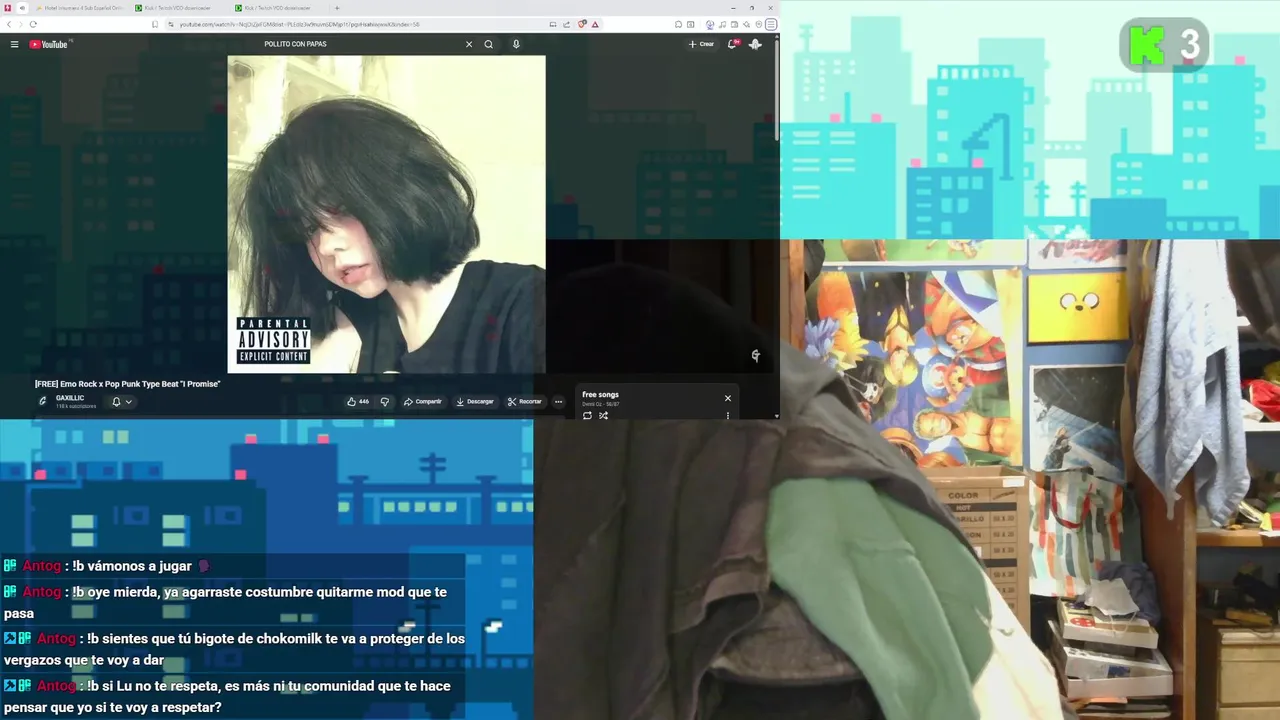Toggle playlist shuffle in Free songs panel

click(603, 415)
